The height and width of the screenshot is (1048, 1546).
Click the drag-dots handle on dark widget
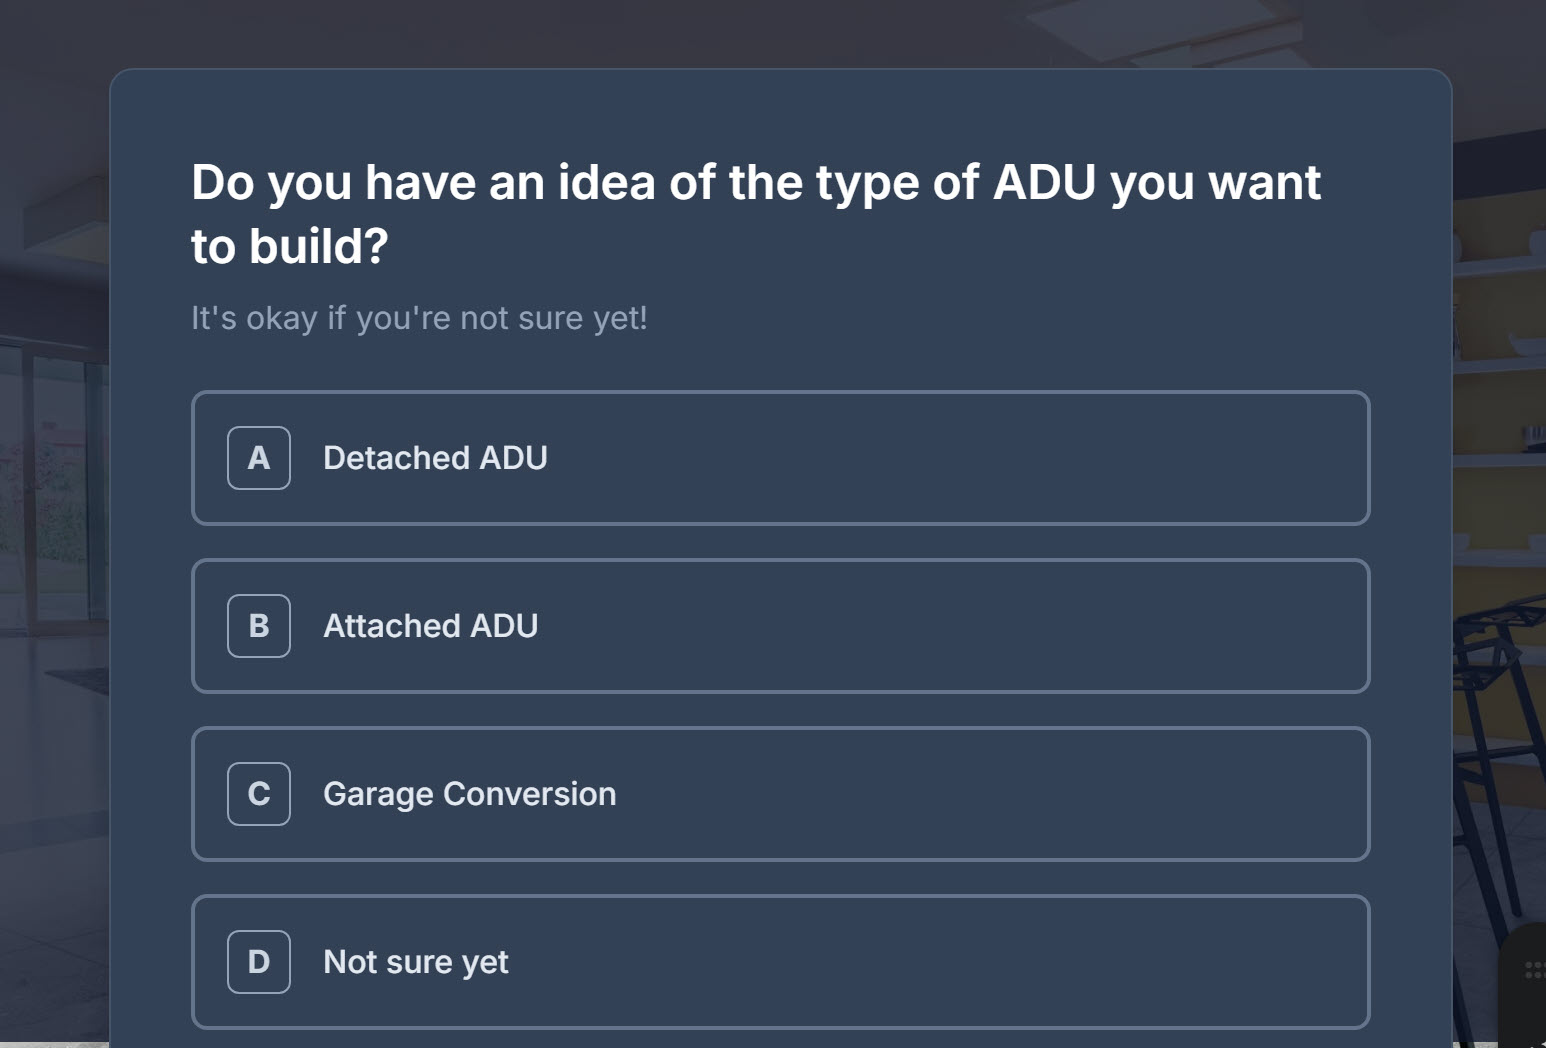(x=1534, y=970)
